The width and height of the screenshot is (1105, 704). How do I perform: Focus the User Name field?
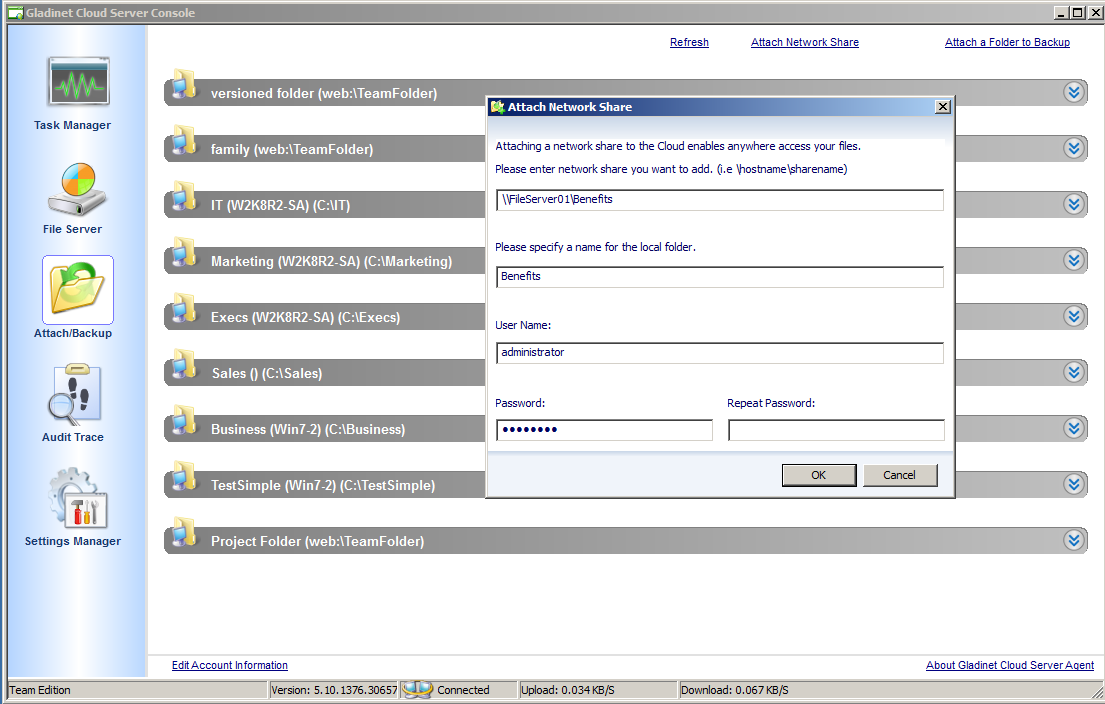point(720,353)
